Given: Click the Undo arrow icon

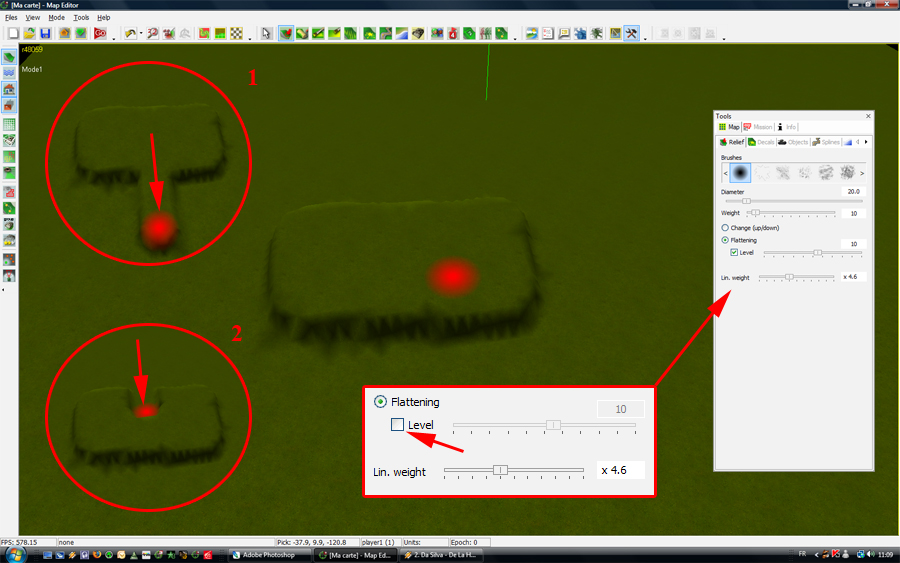Looking at the screenshot, I should coord(130,33).
